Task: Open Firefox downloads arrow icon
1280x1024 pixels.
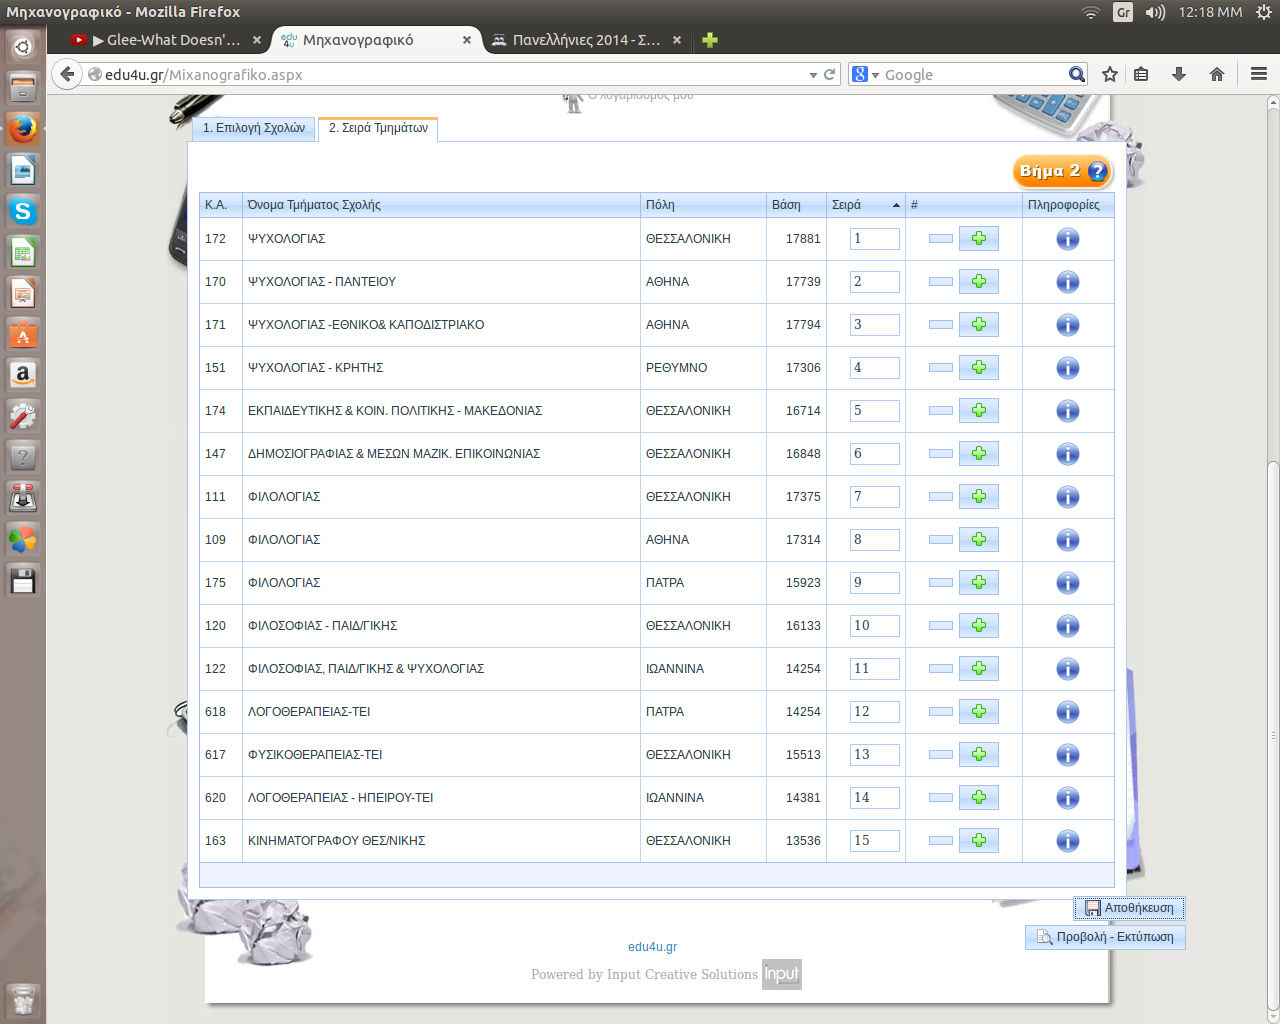Action: (x=1179, y=74)
